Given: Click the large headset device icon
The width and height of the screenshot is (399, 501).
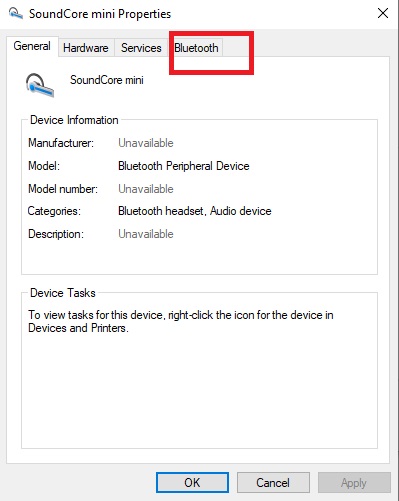Looking at the screenshot, I should pos(40,85).
